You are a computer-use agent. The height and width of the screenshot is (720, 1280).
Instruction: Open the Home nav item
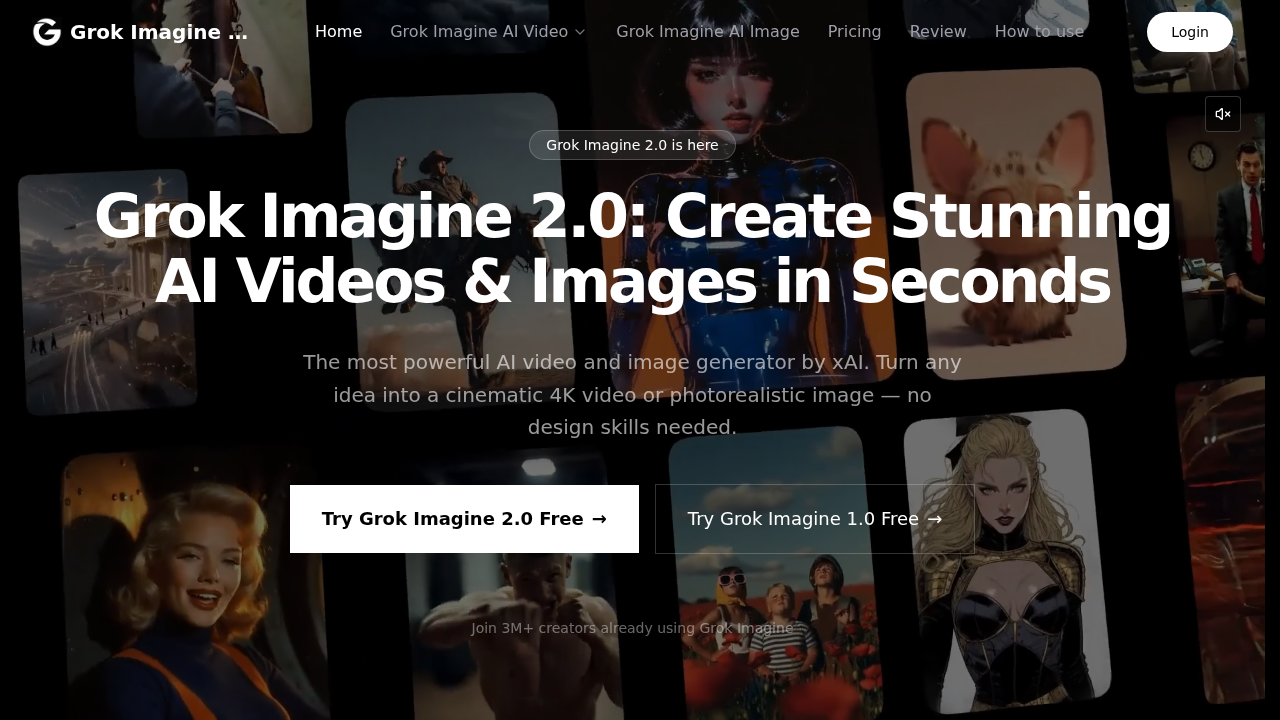[x=339, y=32]
